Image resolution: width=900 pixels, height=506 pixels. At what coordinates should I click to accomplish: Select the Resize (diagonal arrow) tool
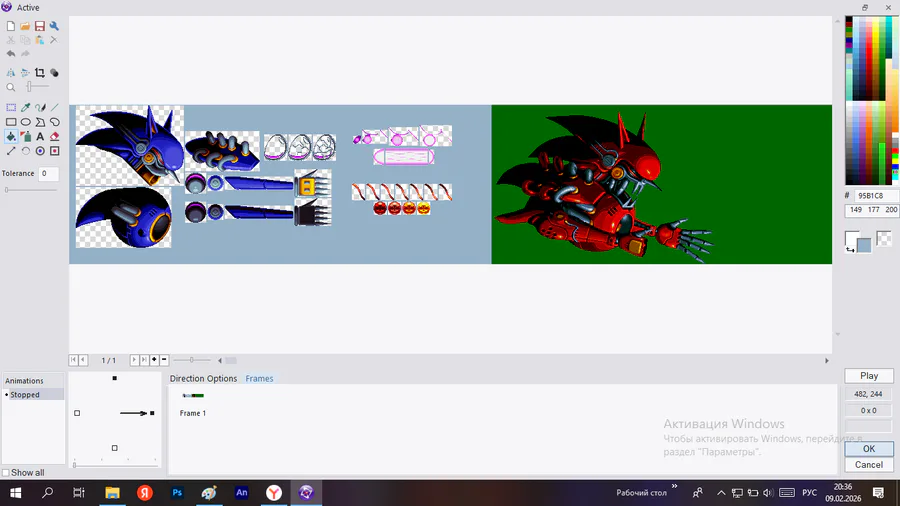point(11,151)
